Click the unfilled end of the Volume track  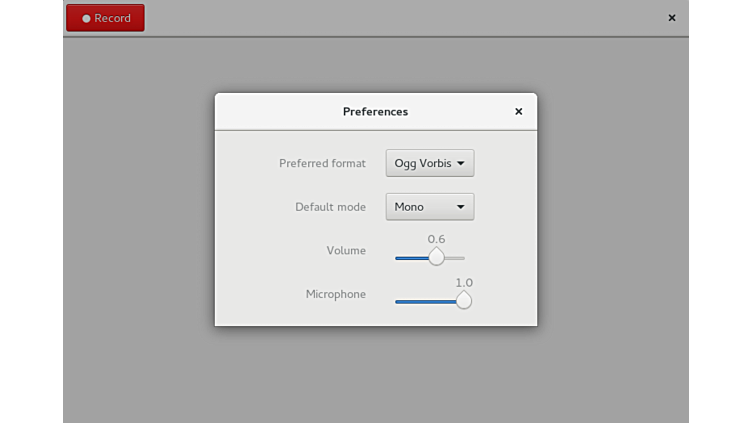tap(456, 258)
